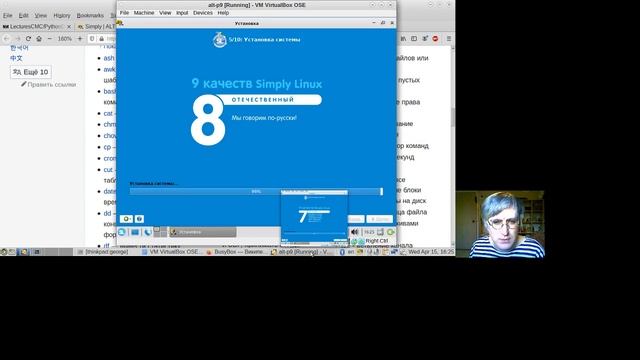Viewport: 640px width, 360px height.
Task: Click the installation progress bar
Action: [x=256, y=191]
